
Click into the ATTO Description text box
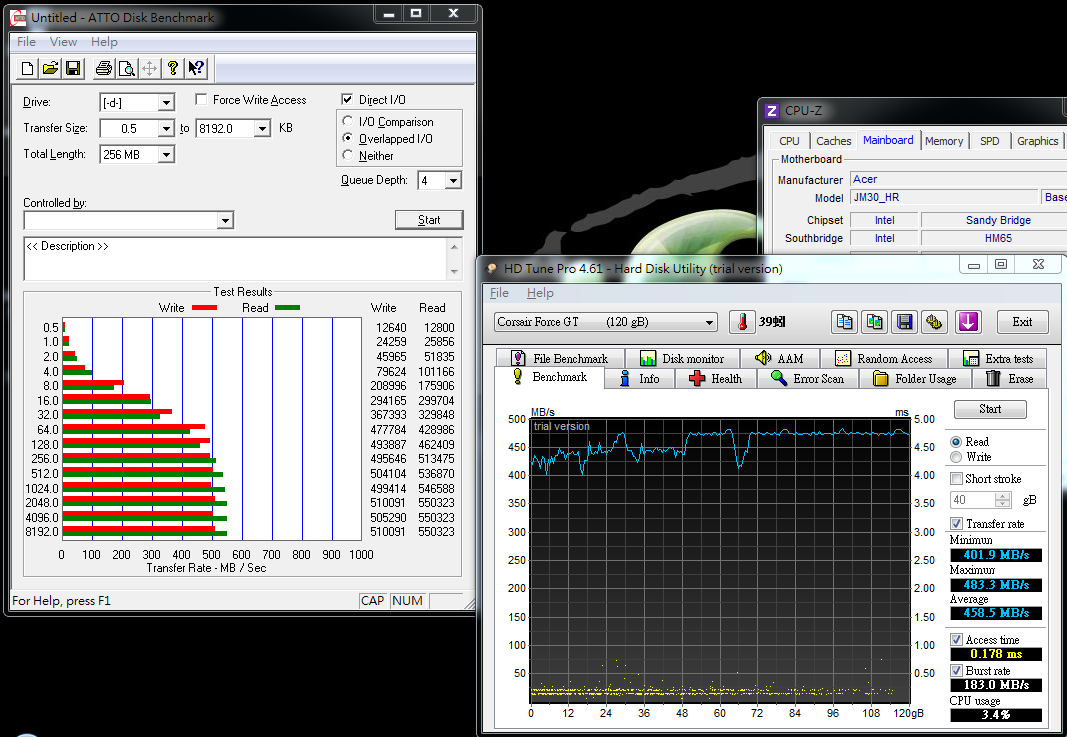236,259
